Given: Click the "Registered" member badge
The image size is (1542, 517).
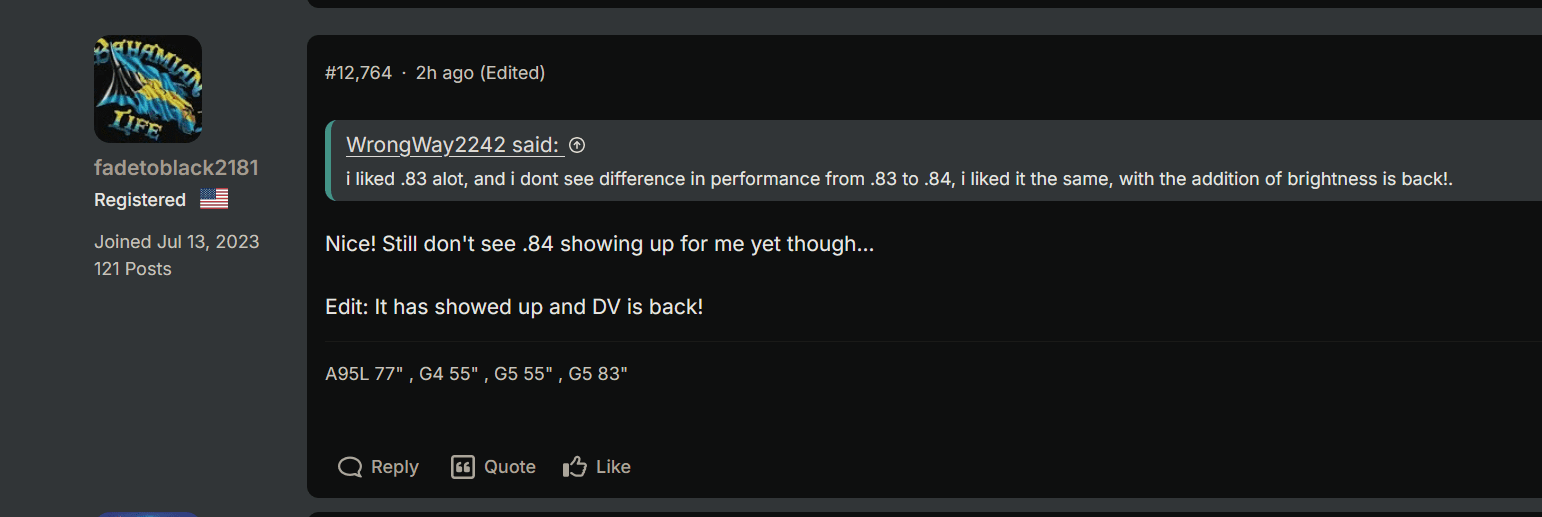Looking at the screenshot, I should click(x=140, y=200).
